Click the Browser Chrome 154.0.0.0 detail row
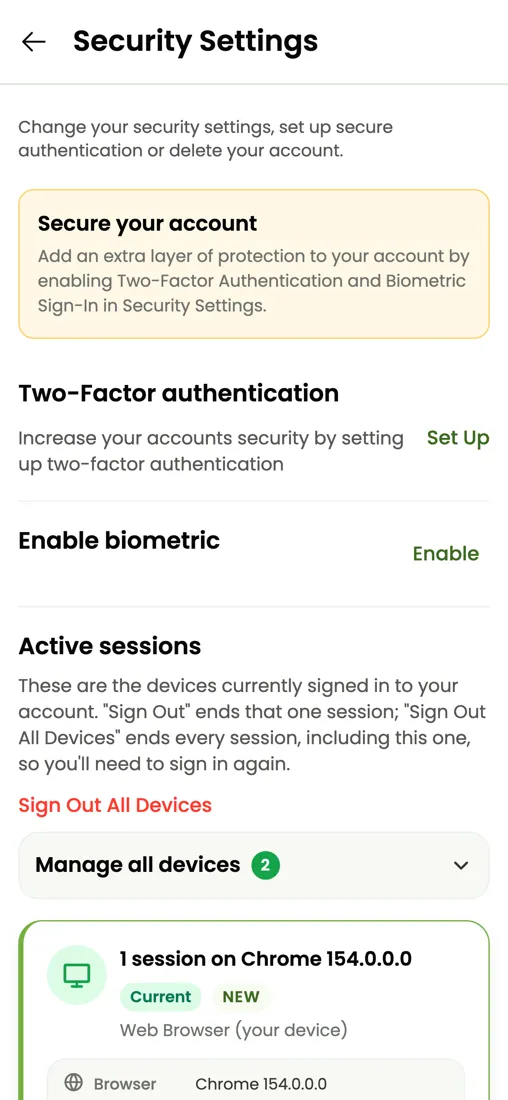 (256, 1082)
